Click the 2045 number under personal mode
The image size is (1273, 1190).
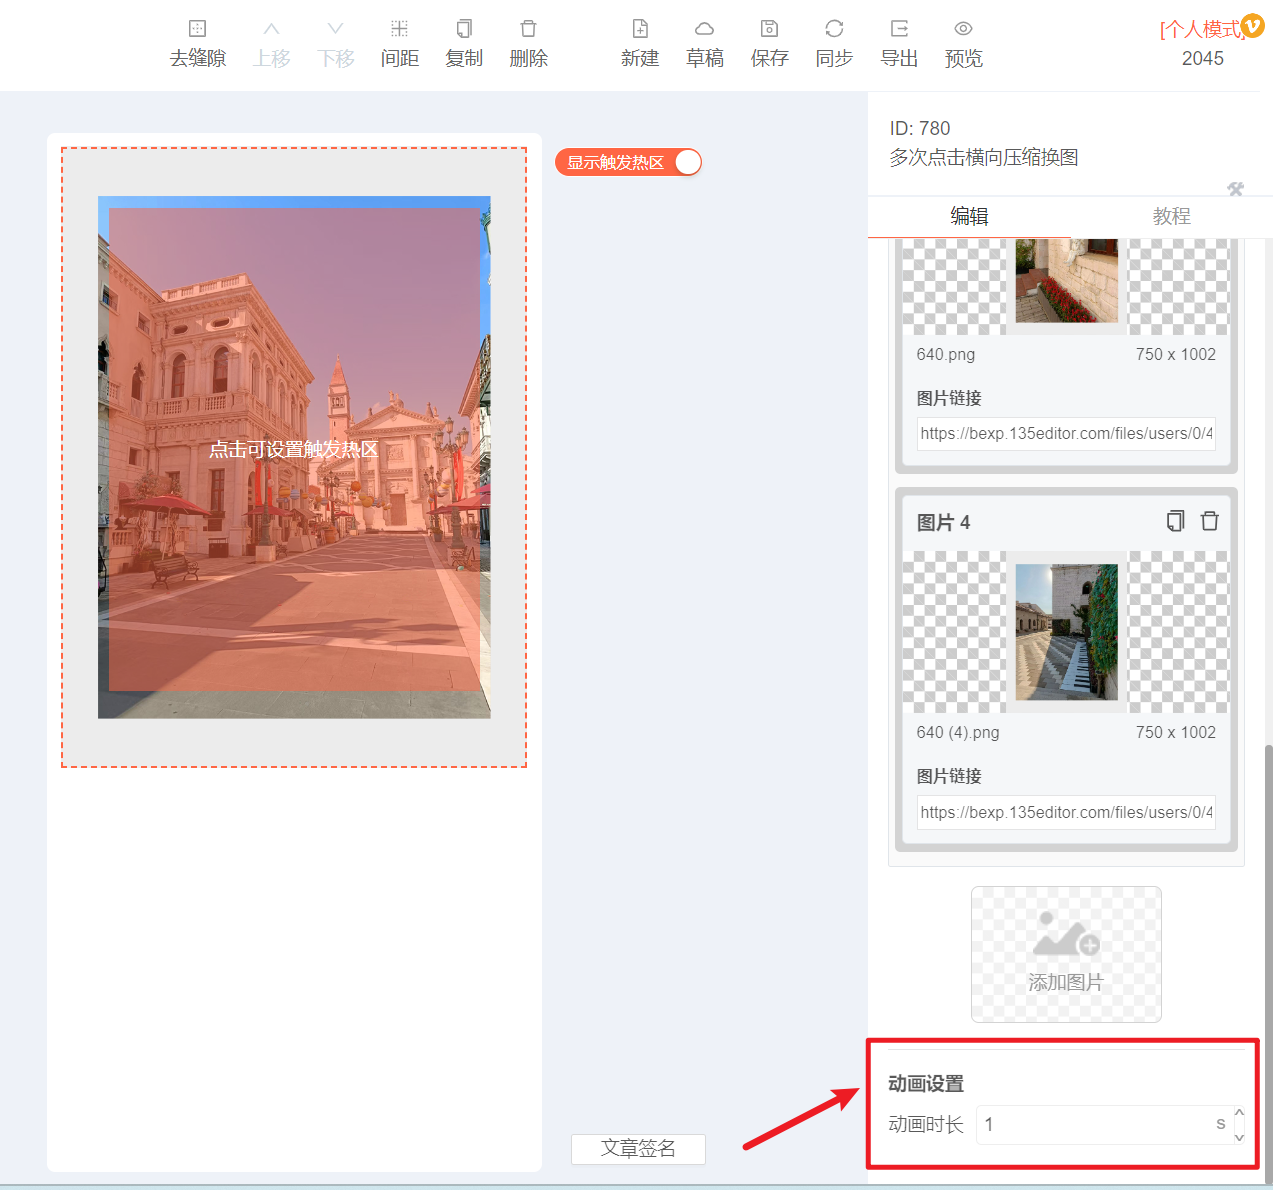tap(1203, 58)
